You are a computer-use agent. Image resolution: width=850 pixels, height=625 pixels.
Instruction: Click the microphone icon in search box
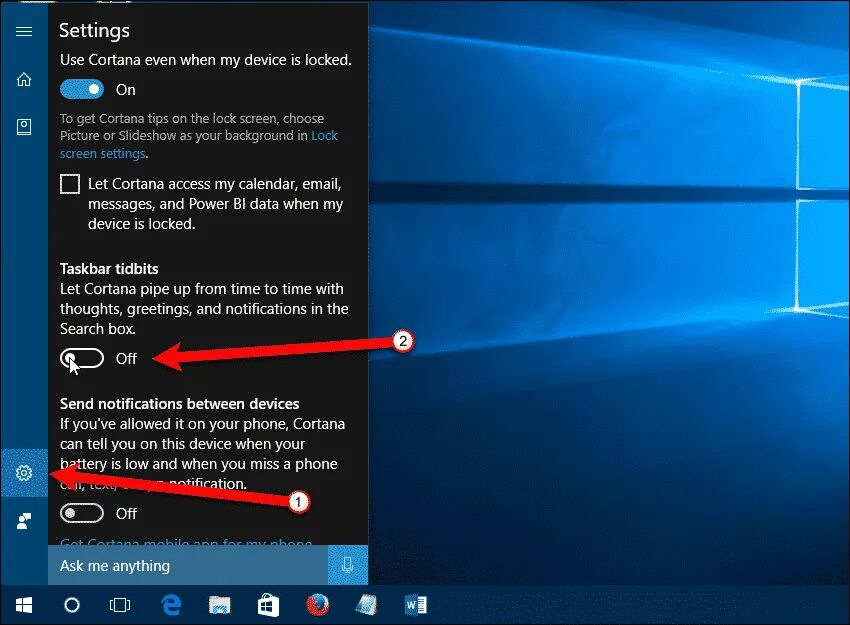pyautogui.click(x=347, y=565)
